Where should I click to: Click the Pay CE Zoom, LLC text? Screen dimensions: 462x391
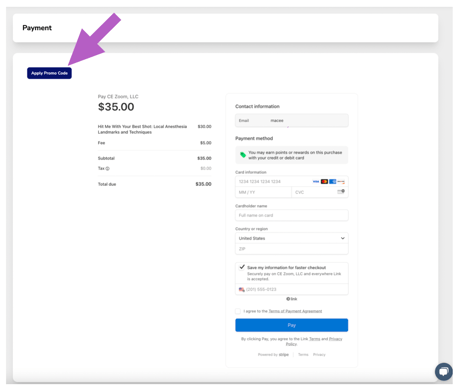(x=118, y=96)
